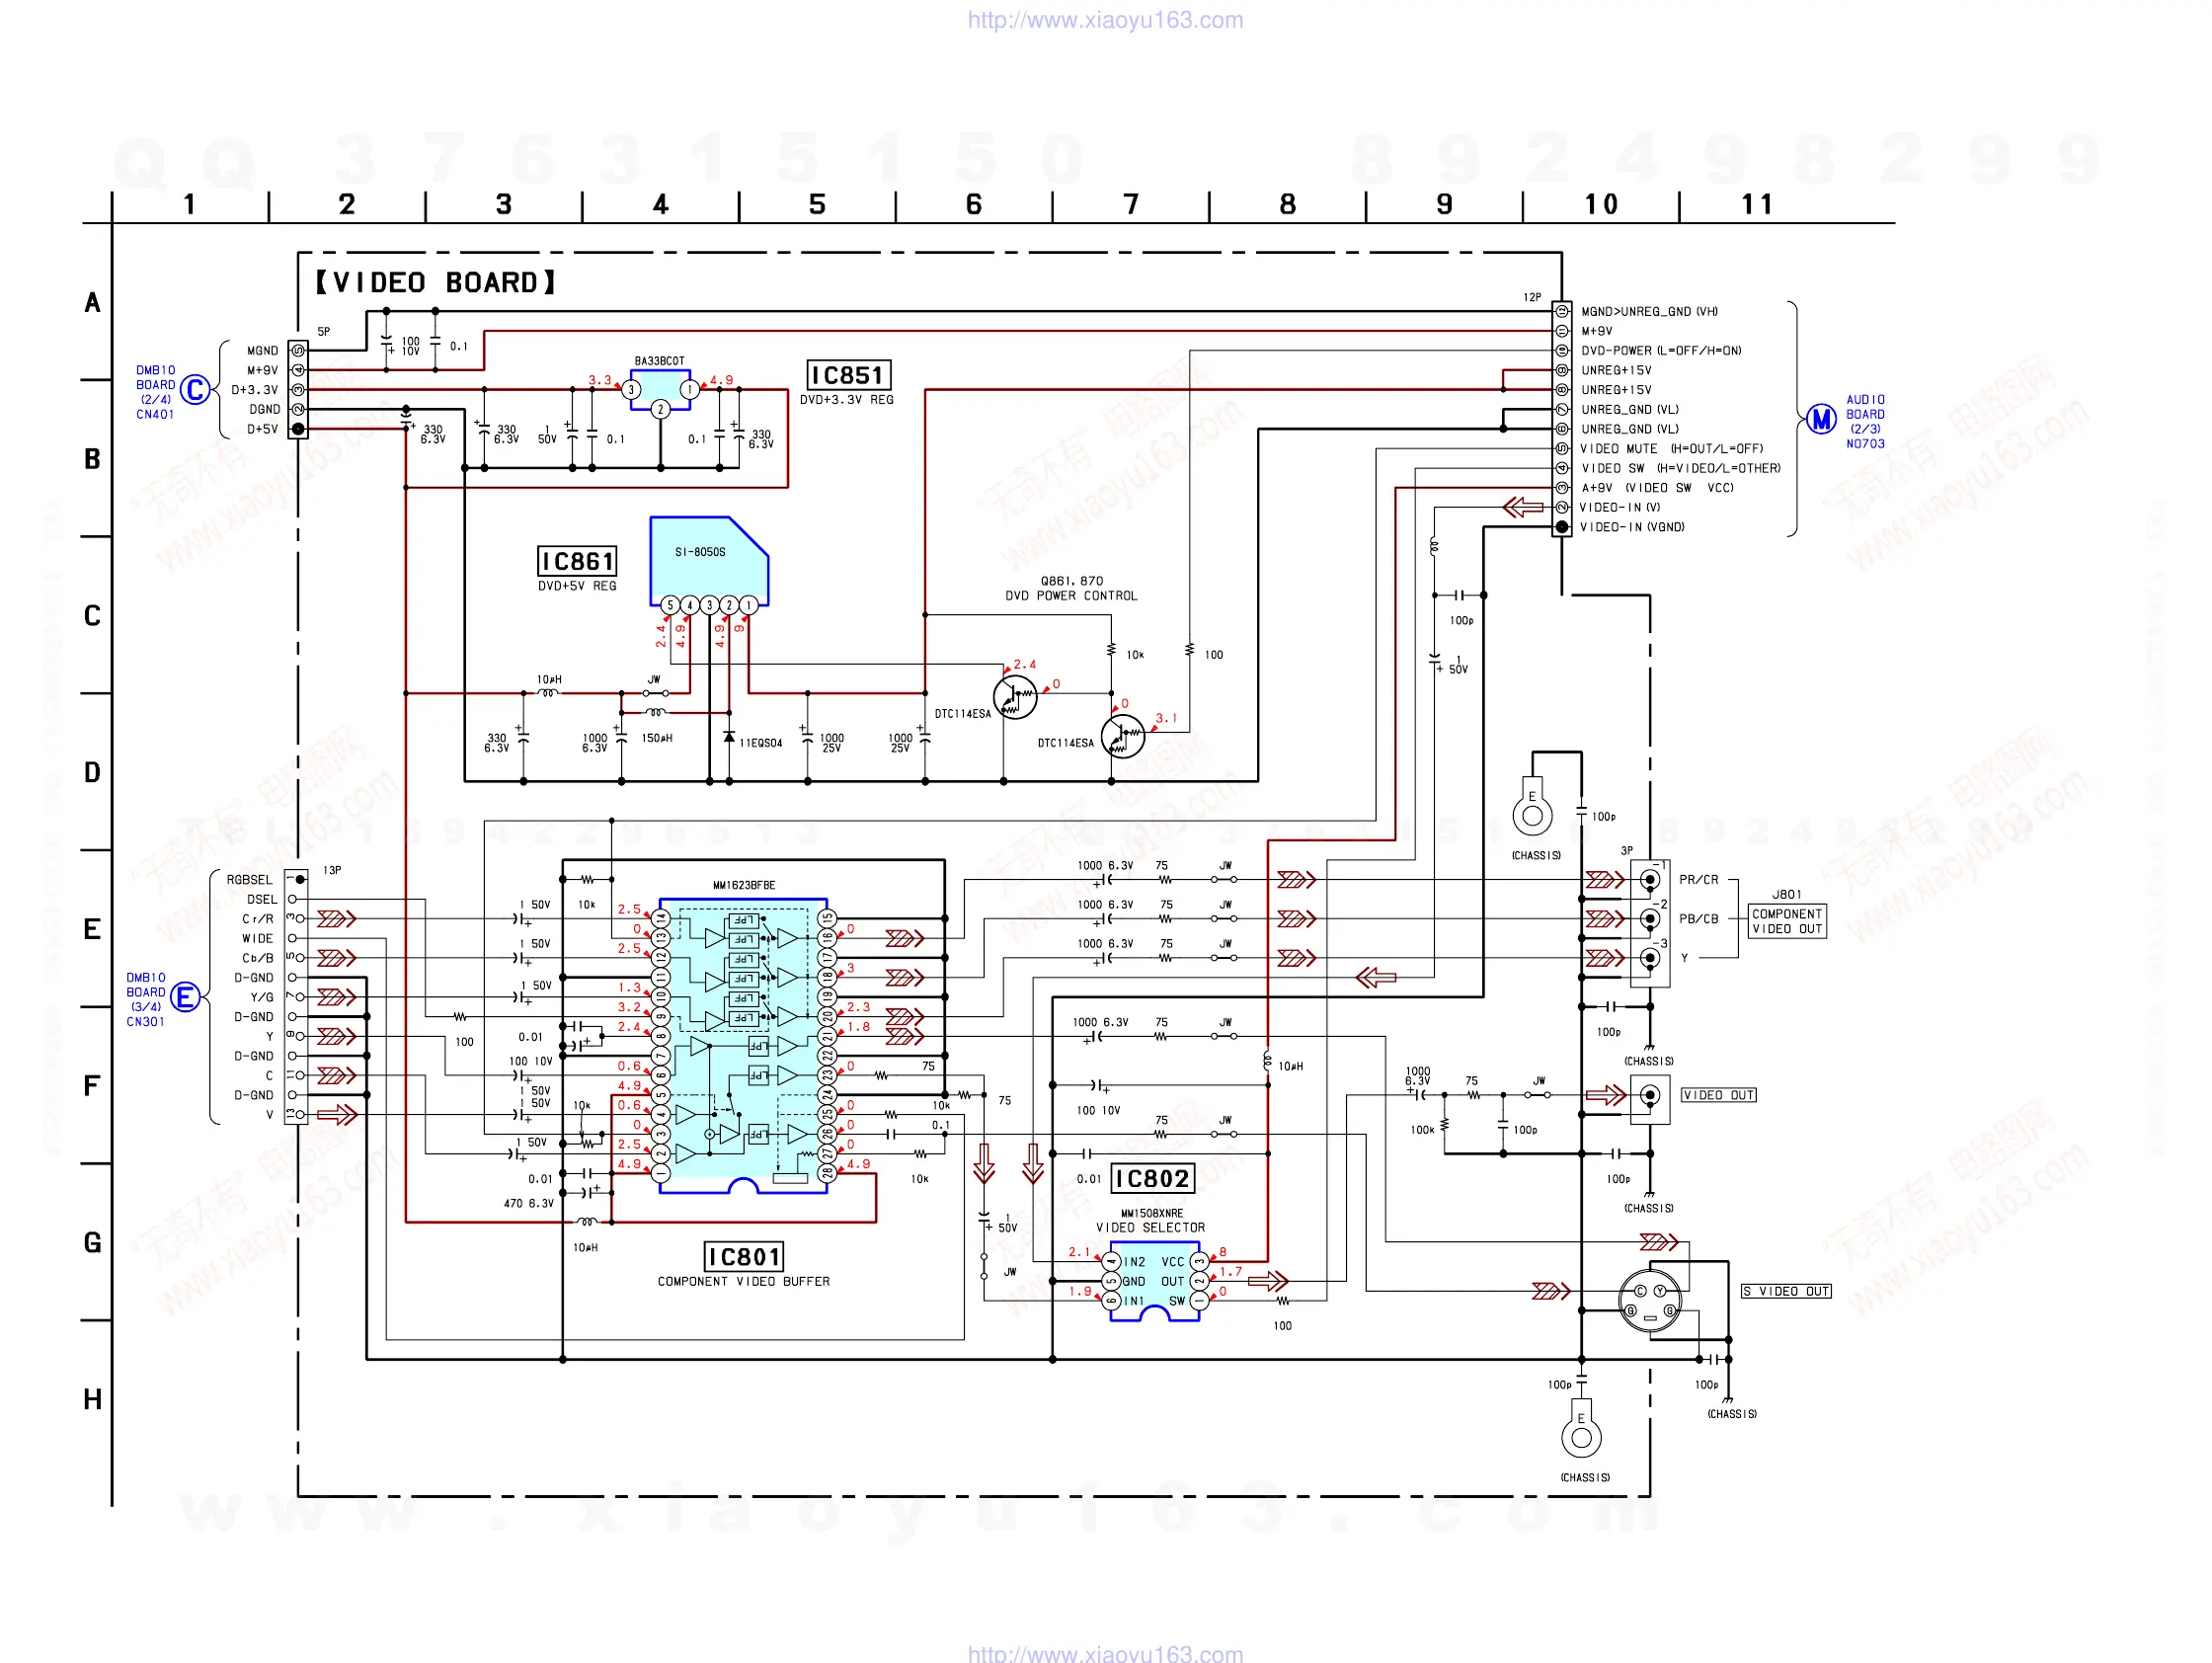Click the VIDEO BOARD title text
The height and width of the screenshot is (1663, 2212).
(435, 283)
